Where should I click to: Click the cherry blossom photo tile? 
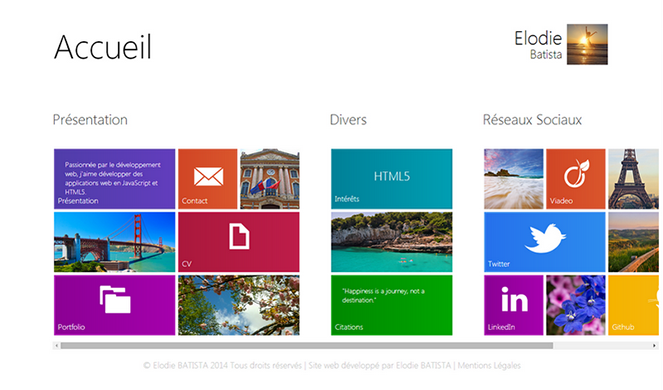point(238,305)
